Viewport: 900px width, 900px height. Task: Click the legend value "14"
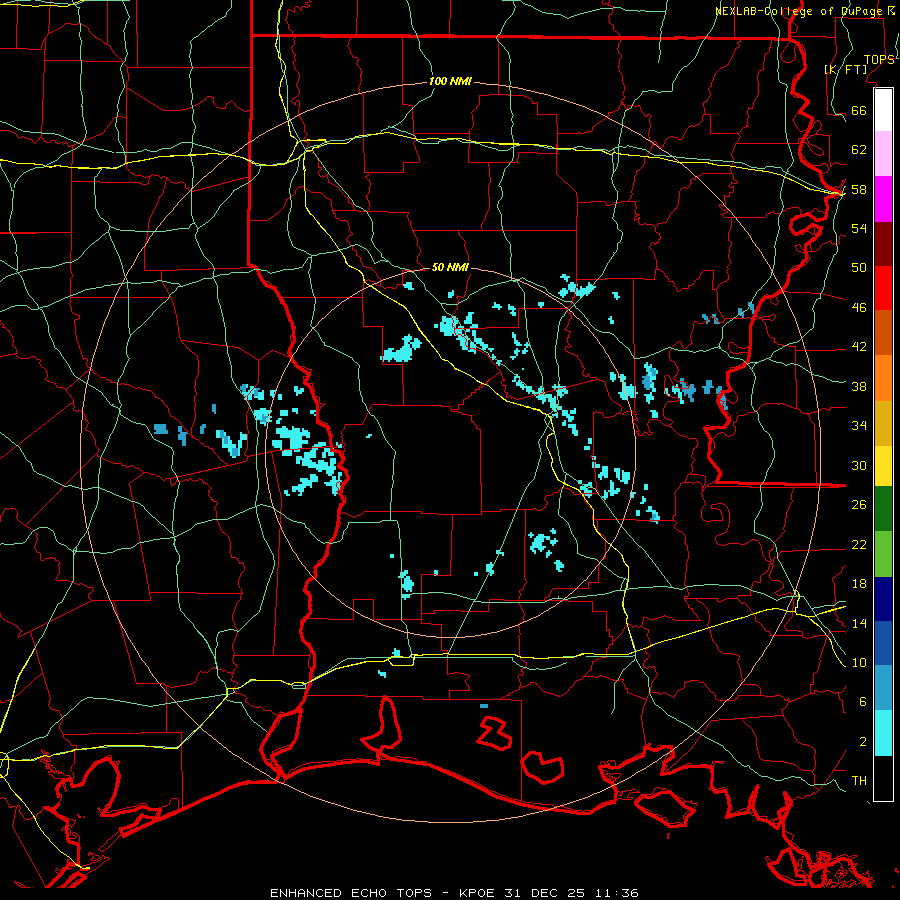point(859,623)
